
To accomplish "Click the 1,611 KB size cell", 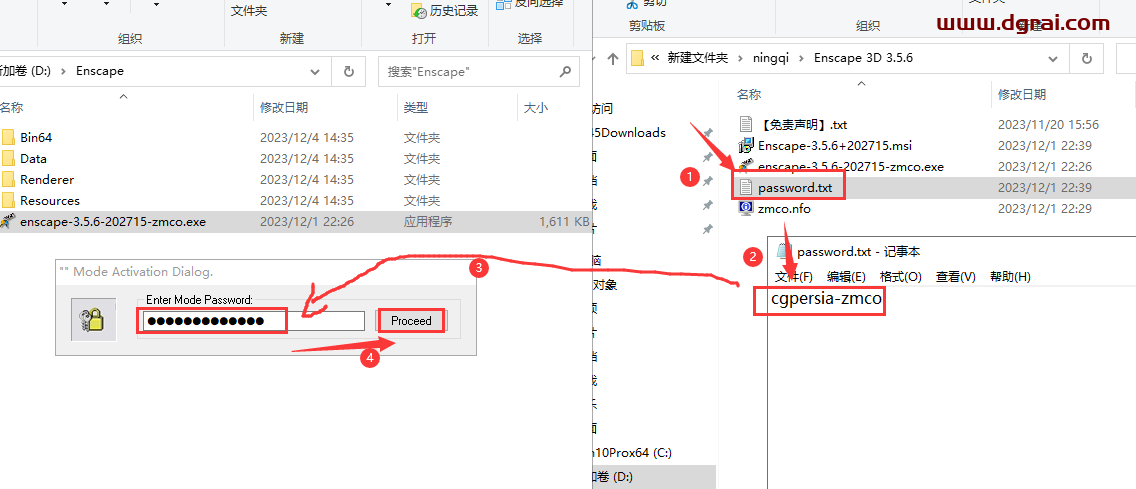I will (x=564, y=222).
